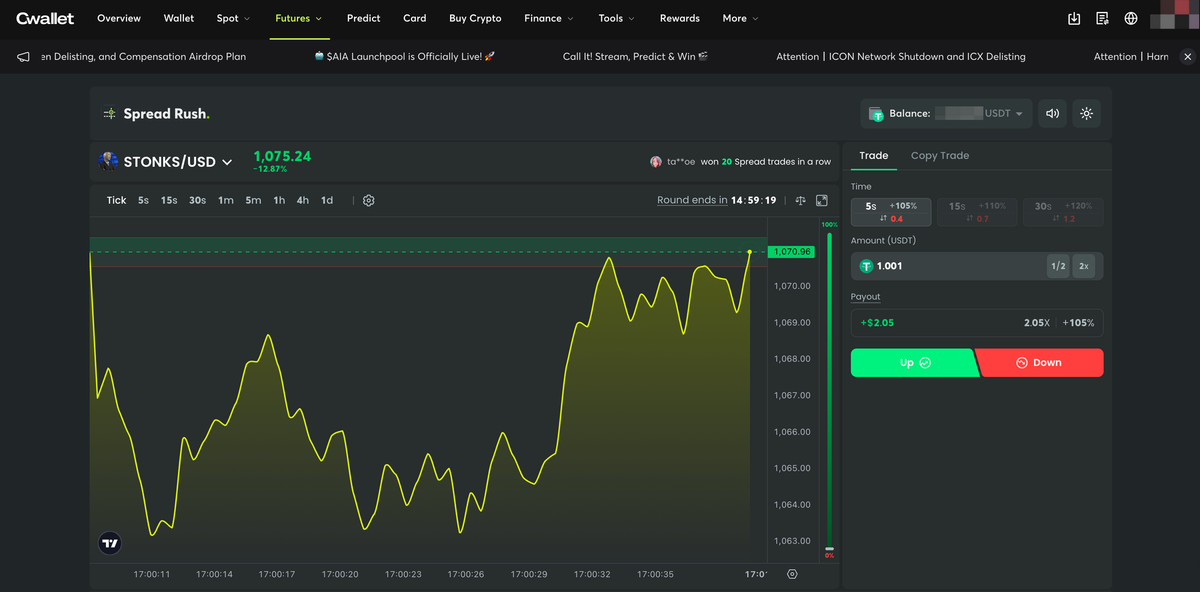Image resolution: width=1200 pixels, height=592 pixels.
Task: Expand chart to fullscreen
Action: [822, 200]
